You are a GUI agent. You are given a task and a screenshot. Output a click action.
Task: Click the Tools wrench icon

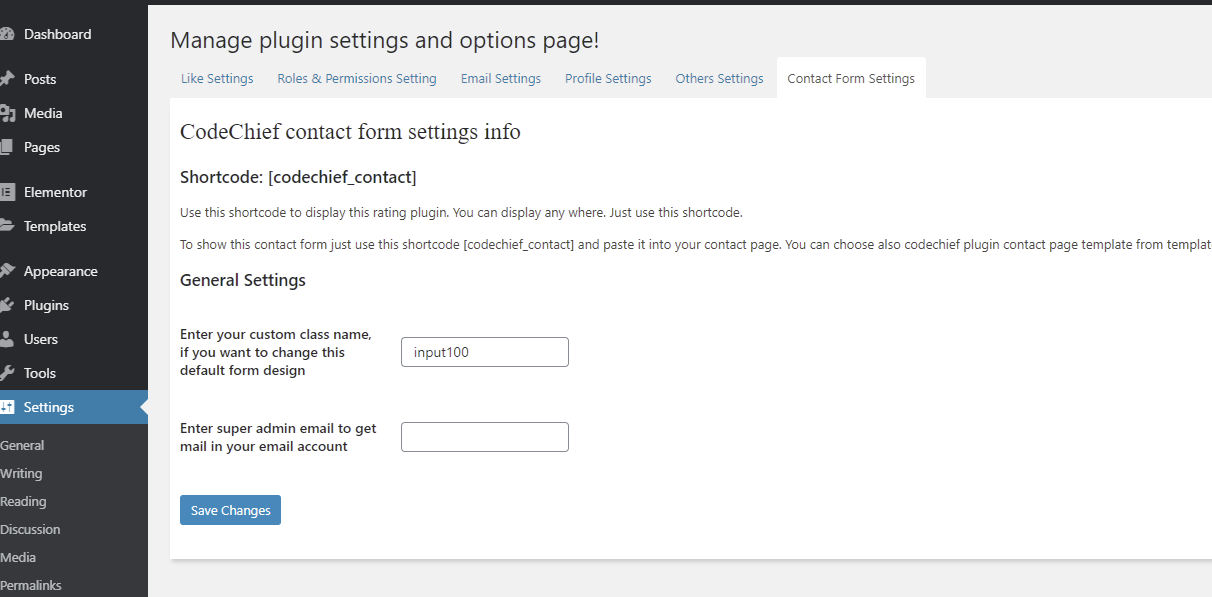click(6, 373)
